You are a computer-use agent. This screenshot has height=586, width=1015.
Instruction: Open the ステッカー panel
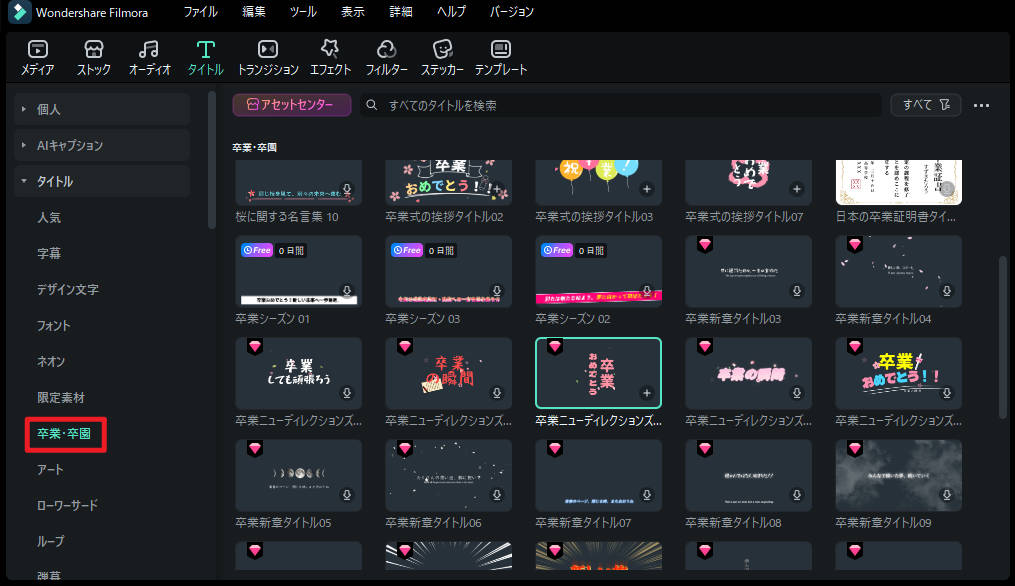442,57
